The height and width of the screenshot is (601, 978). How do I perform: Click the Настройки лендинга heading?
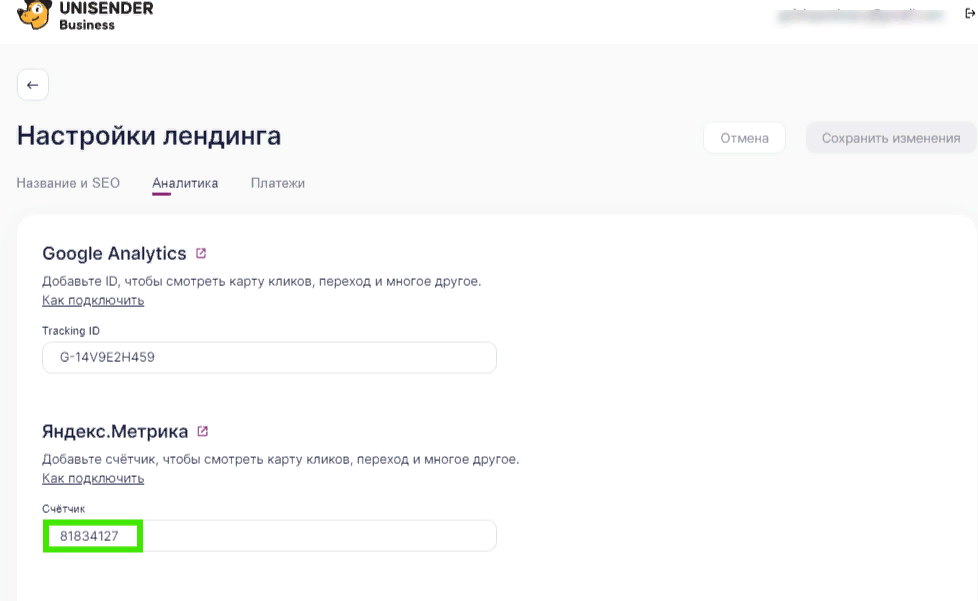148,136
